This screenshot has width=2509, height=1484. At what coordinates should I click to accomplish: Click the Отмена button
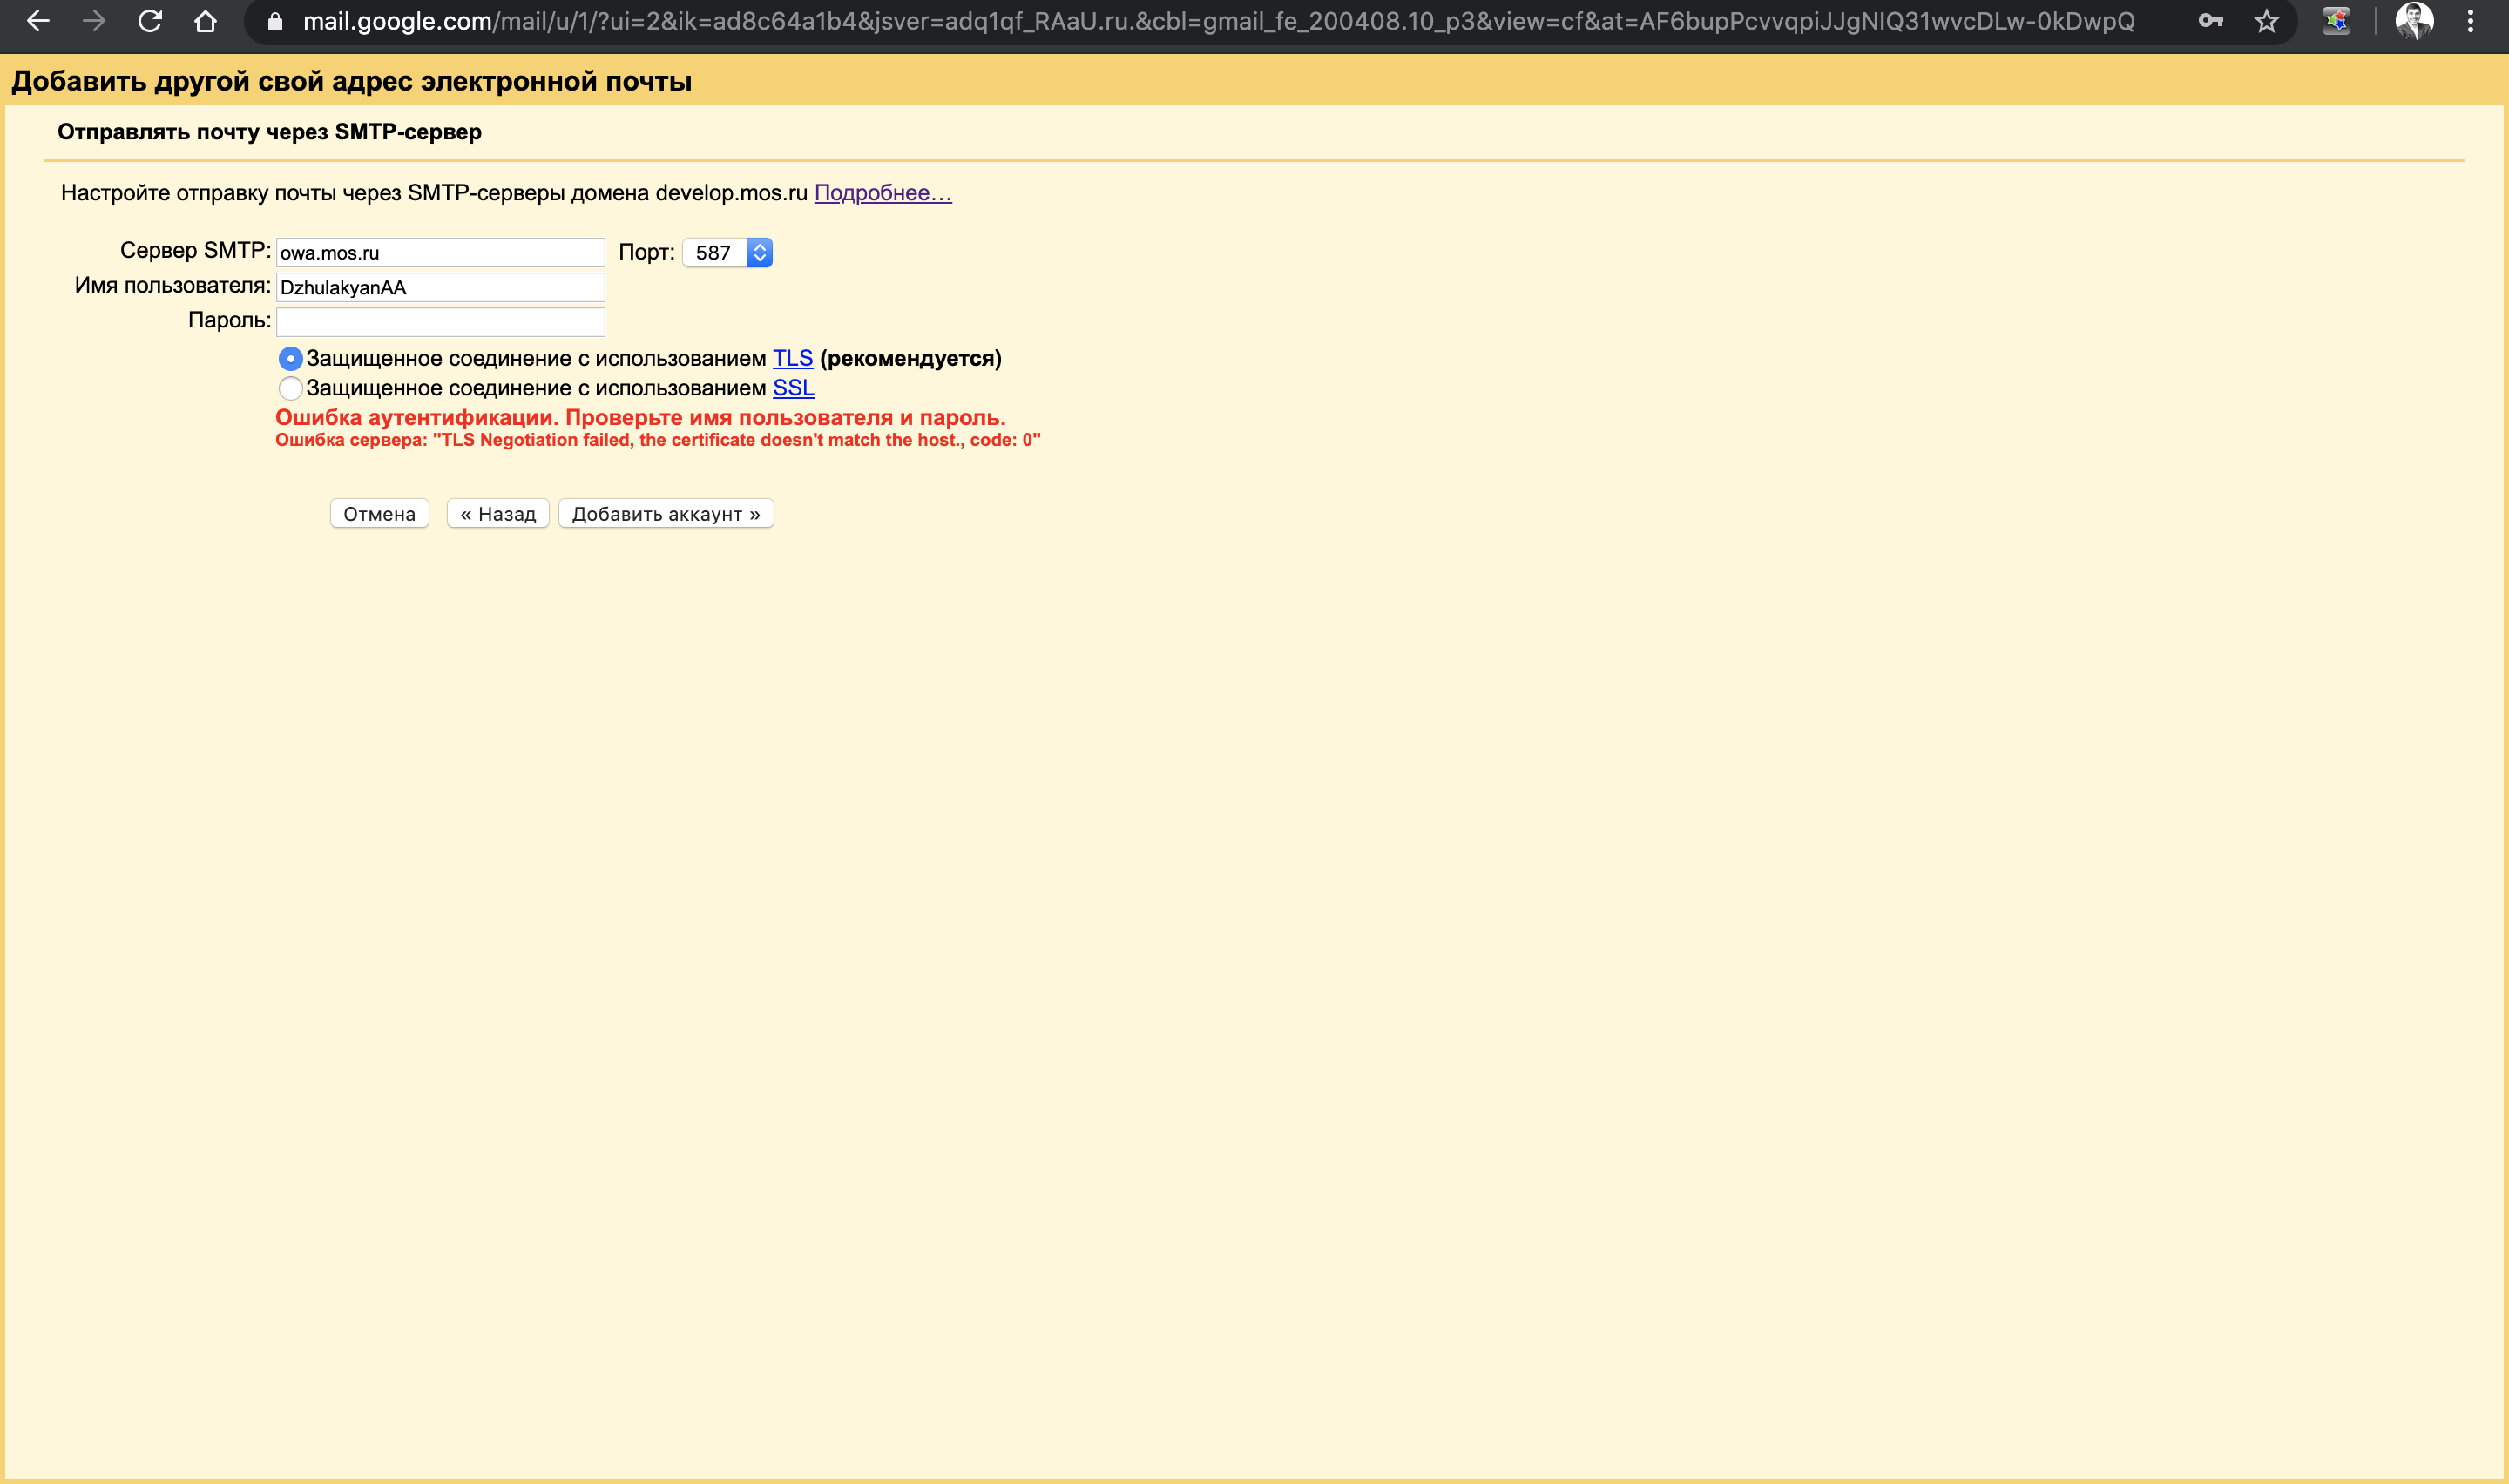379,514
